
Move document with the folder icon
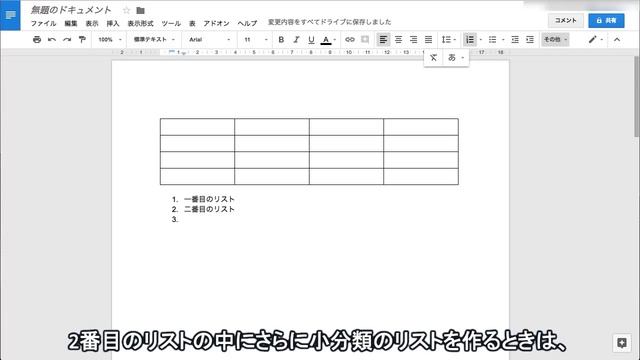tap(140, 10)
